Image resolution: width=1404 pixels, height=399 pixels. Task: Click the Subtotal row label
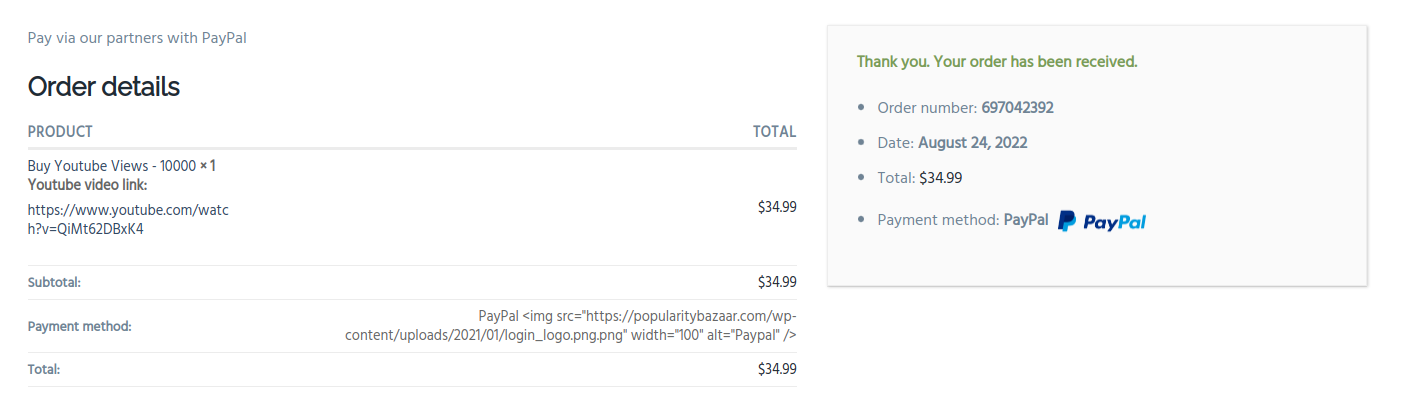tap(54, 282)
